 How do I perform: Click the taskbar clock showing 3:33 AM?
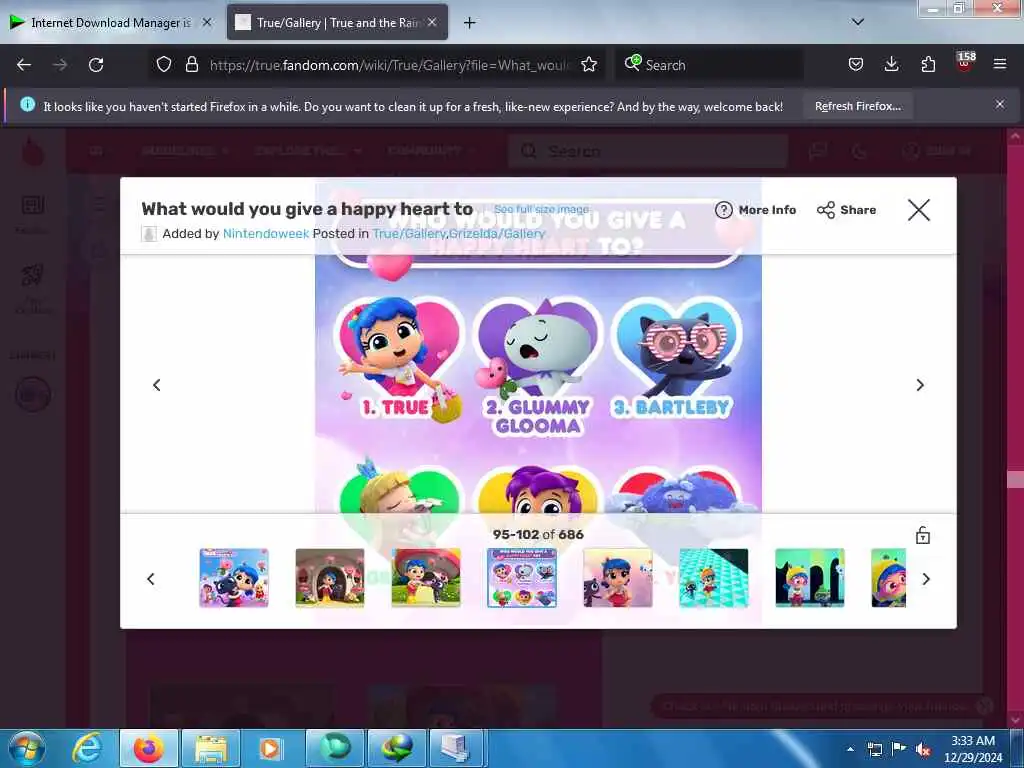click(973, 749)
